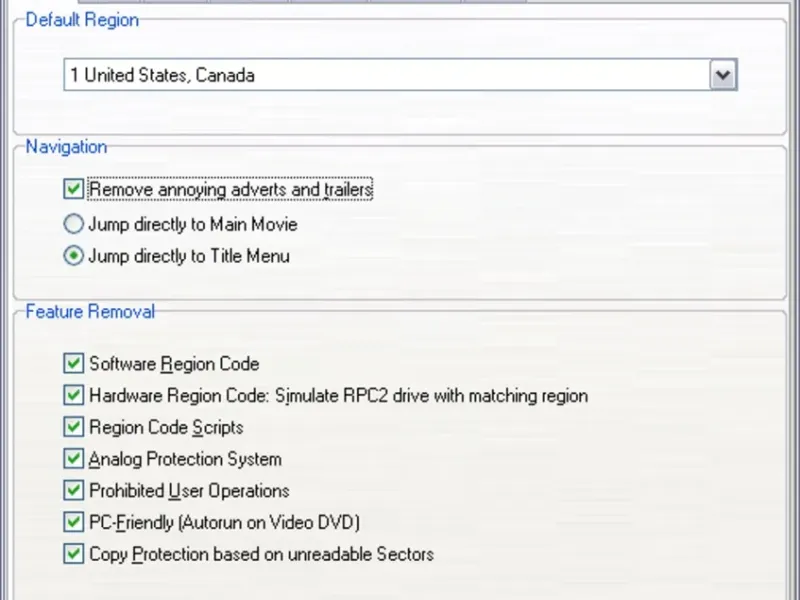Disable Copy Protection based on unreadable Sectors
Image resolution: width=800 pixels, height=600 pixels.
point(73,553)
